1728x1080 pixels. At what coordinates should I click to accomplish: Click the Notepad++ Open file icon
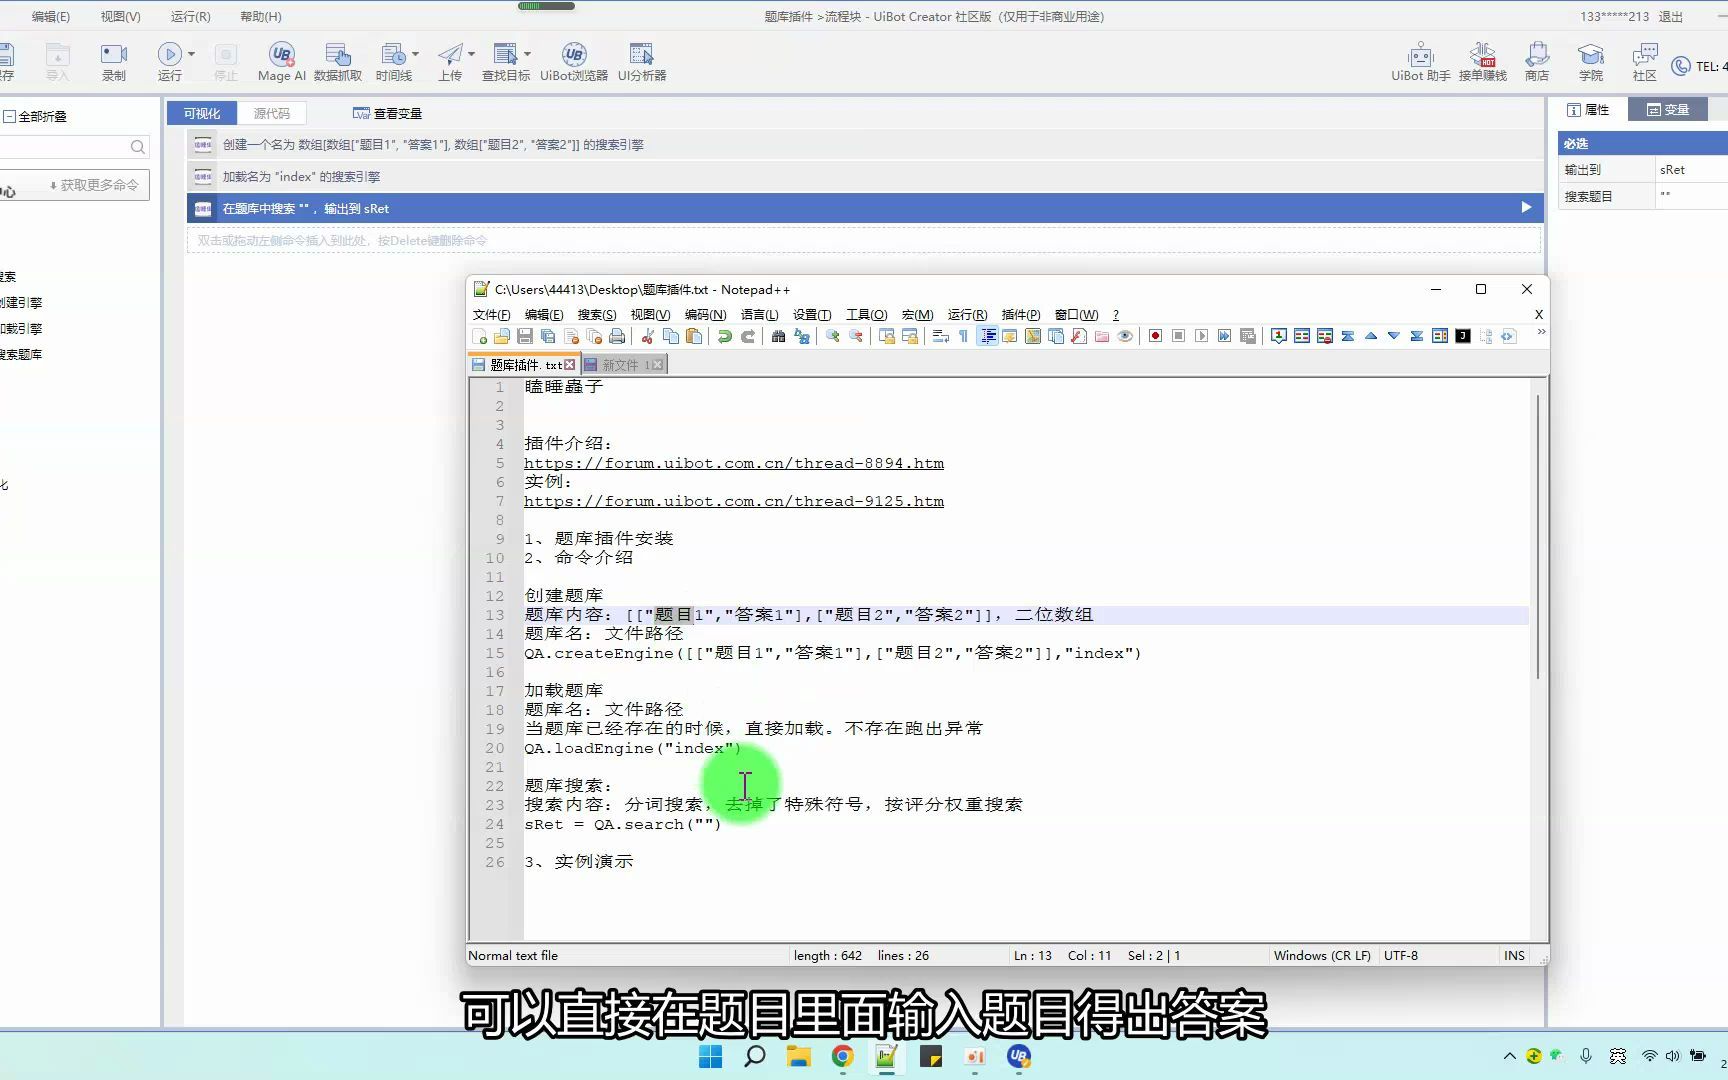502,336
